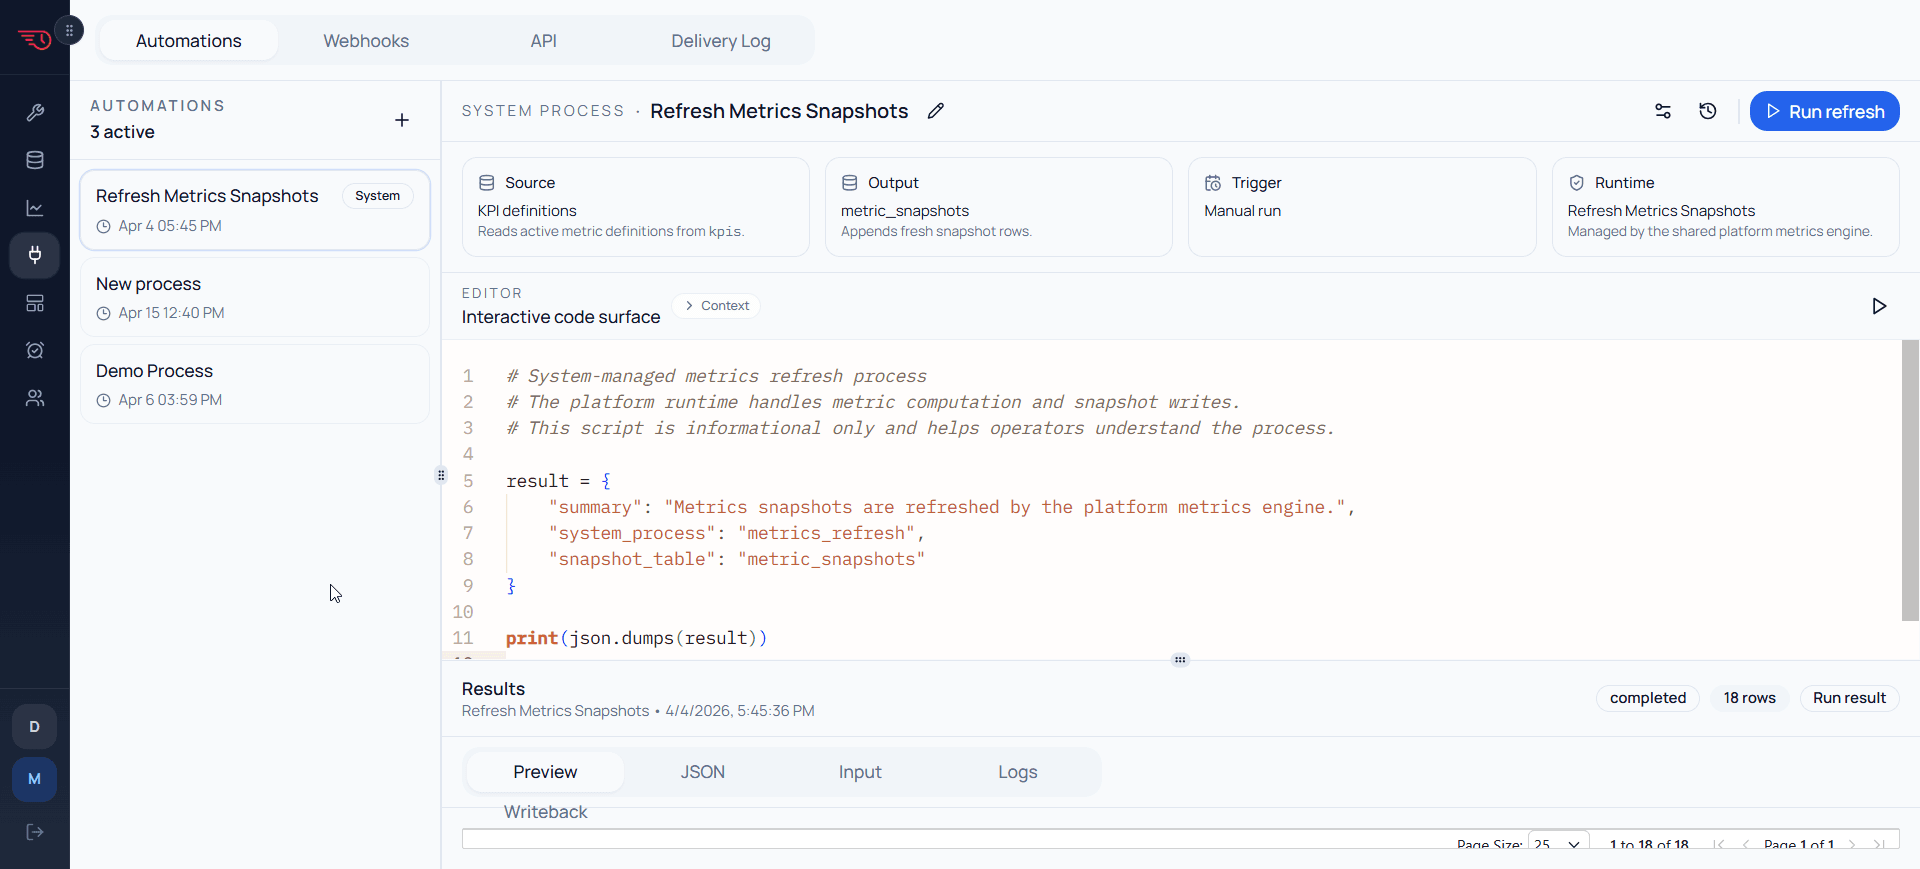Click the vertical panel resize handle
Viewport: 1920px width, 869px height.
[x=441, y=475]
